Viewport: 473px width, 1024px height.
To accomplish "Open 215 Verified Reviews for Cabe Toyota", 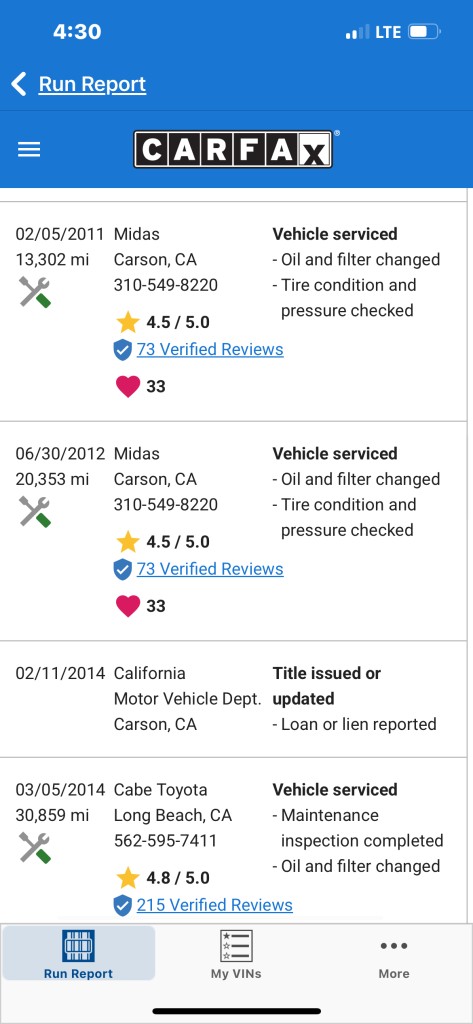I will (x=214, y=905).
